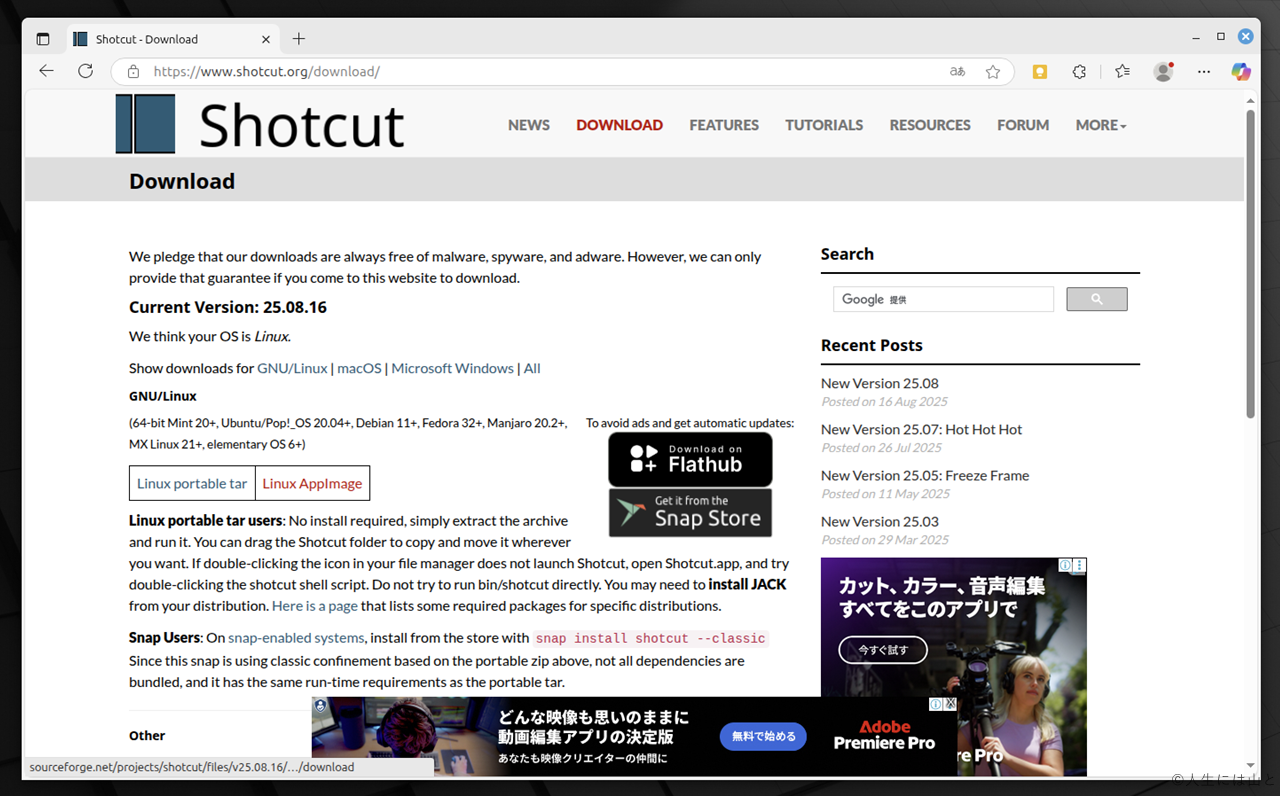Click the search magnifier button
Screen dimensions: 1280x796
[1096, 299]
